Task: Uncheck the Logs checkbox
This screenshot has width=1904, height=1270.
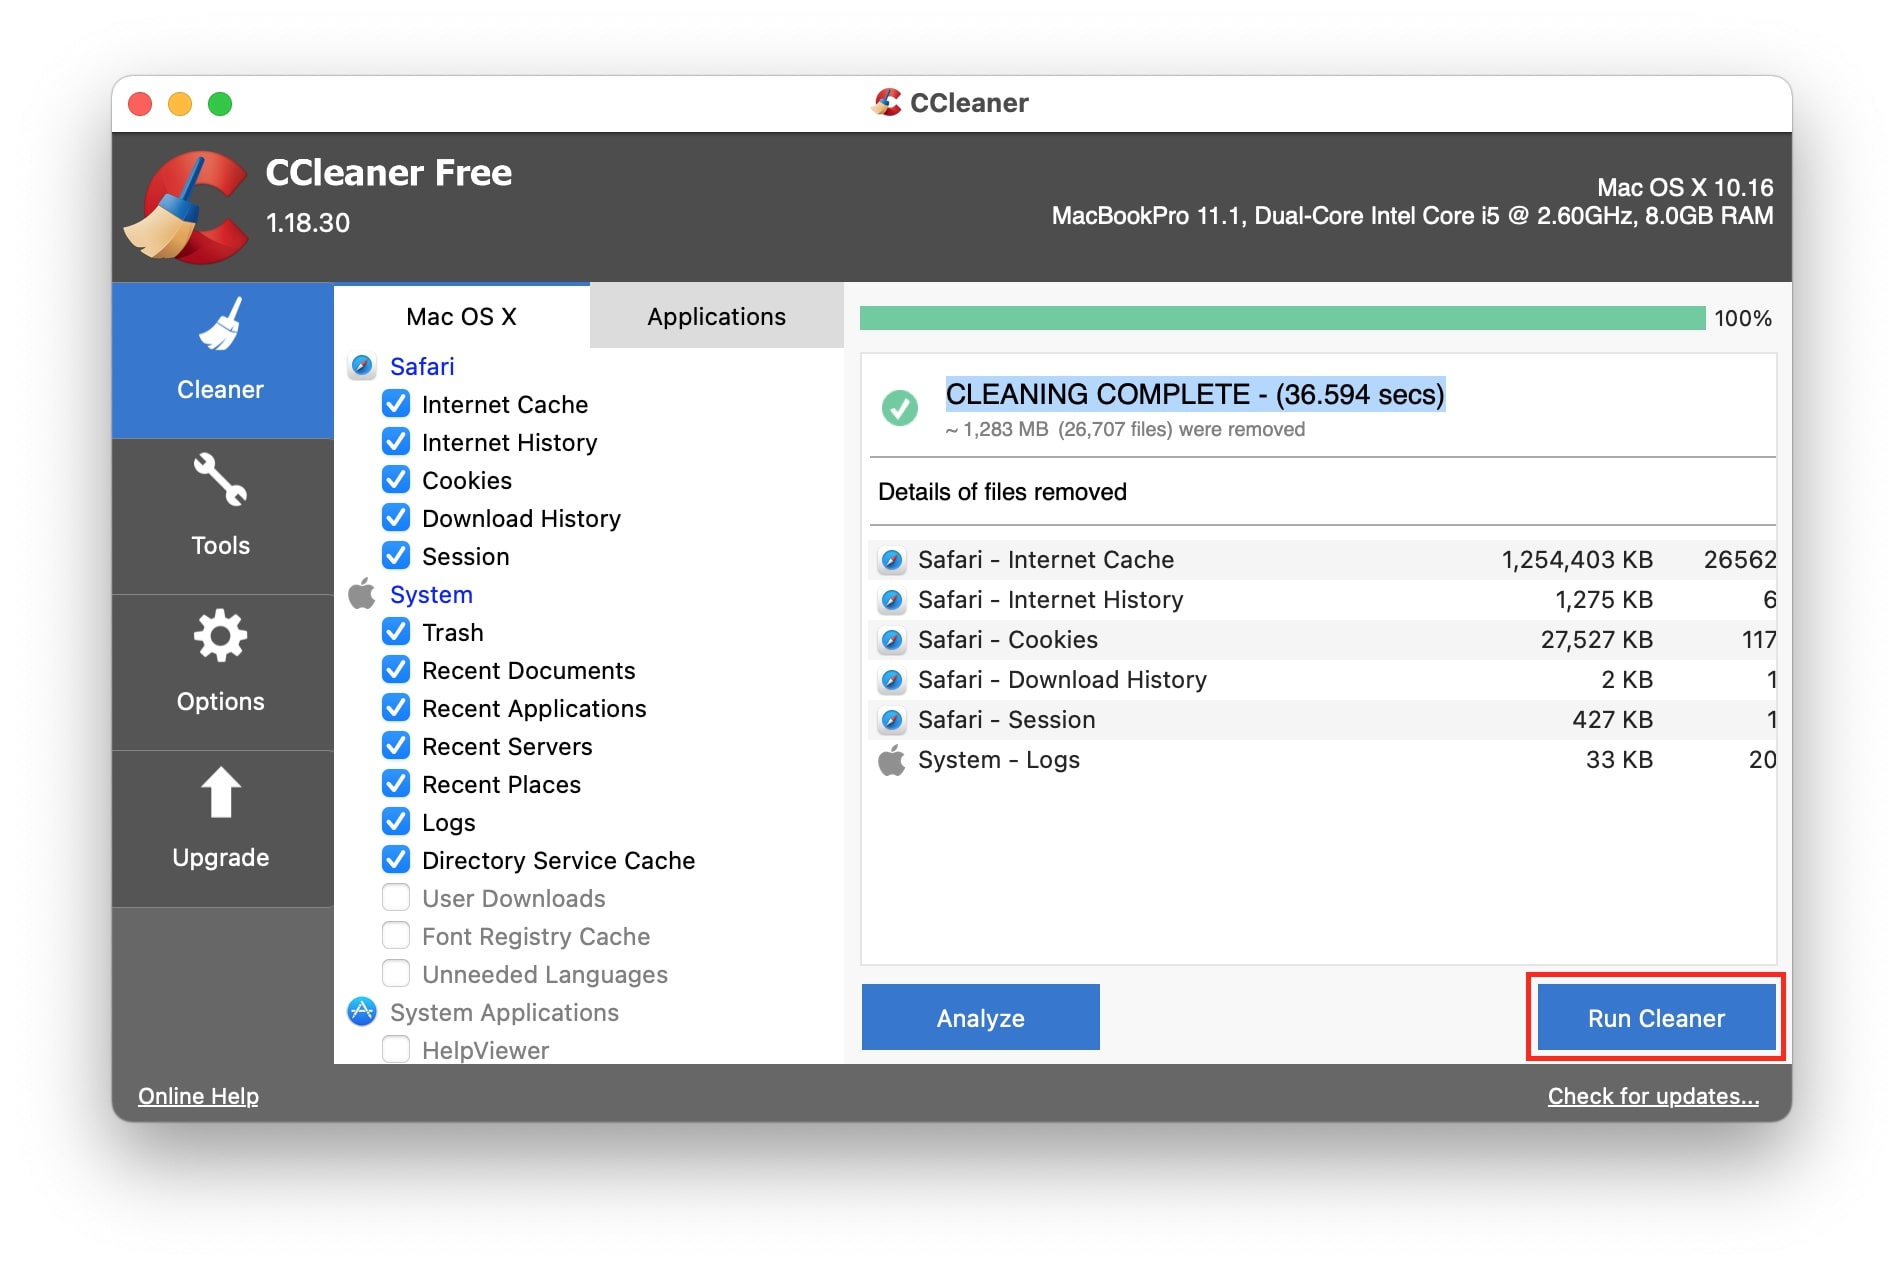Action: point(396,822)
